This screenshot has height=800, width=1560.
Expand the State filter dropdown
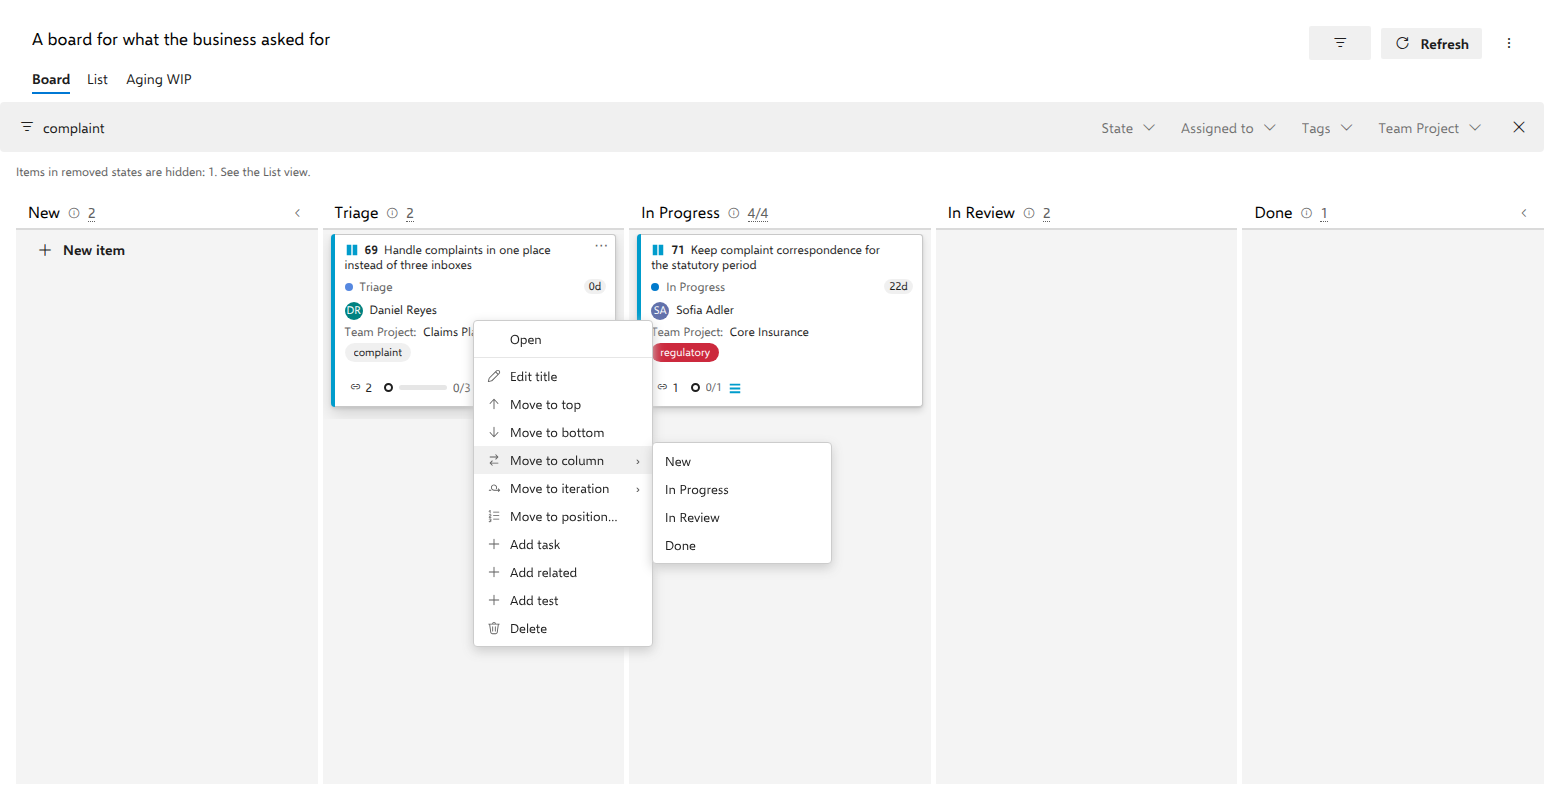[1128, 128]
